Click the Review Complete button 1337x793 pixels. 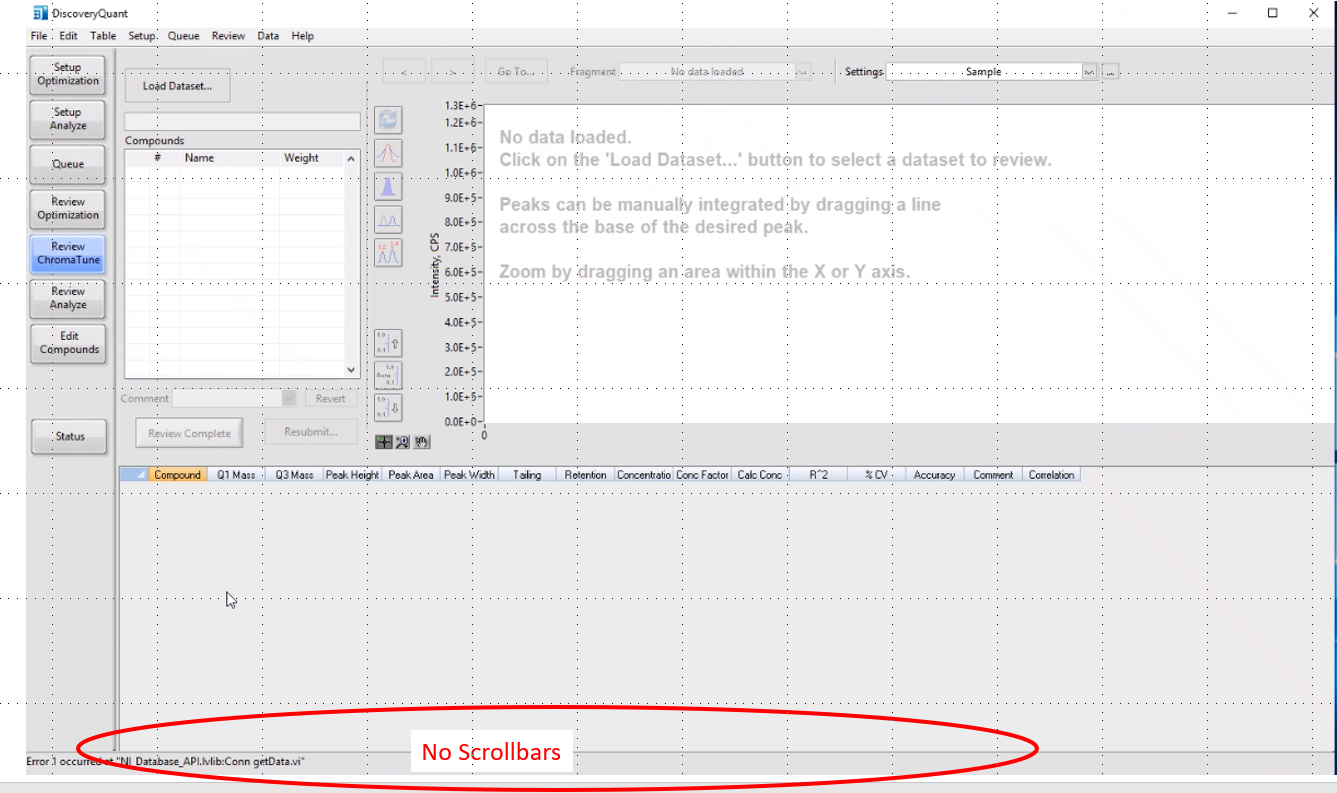click(x=189, y=433)
